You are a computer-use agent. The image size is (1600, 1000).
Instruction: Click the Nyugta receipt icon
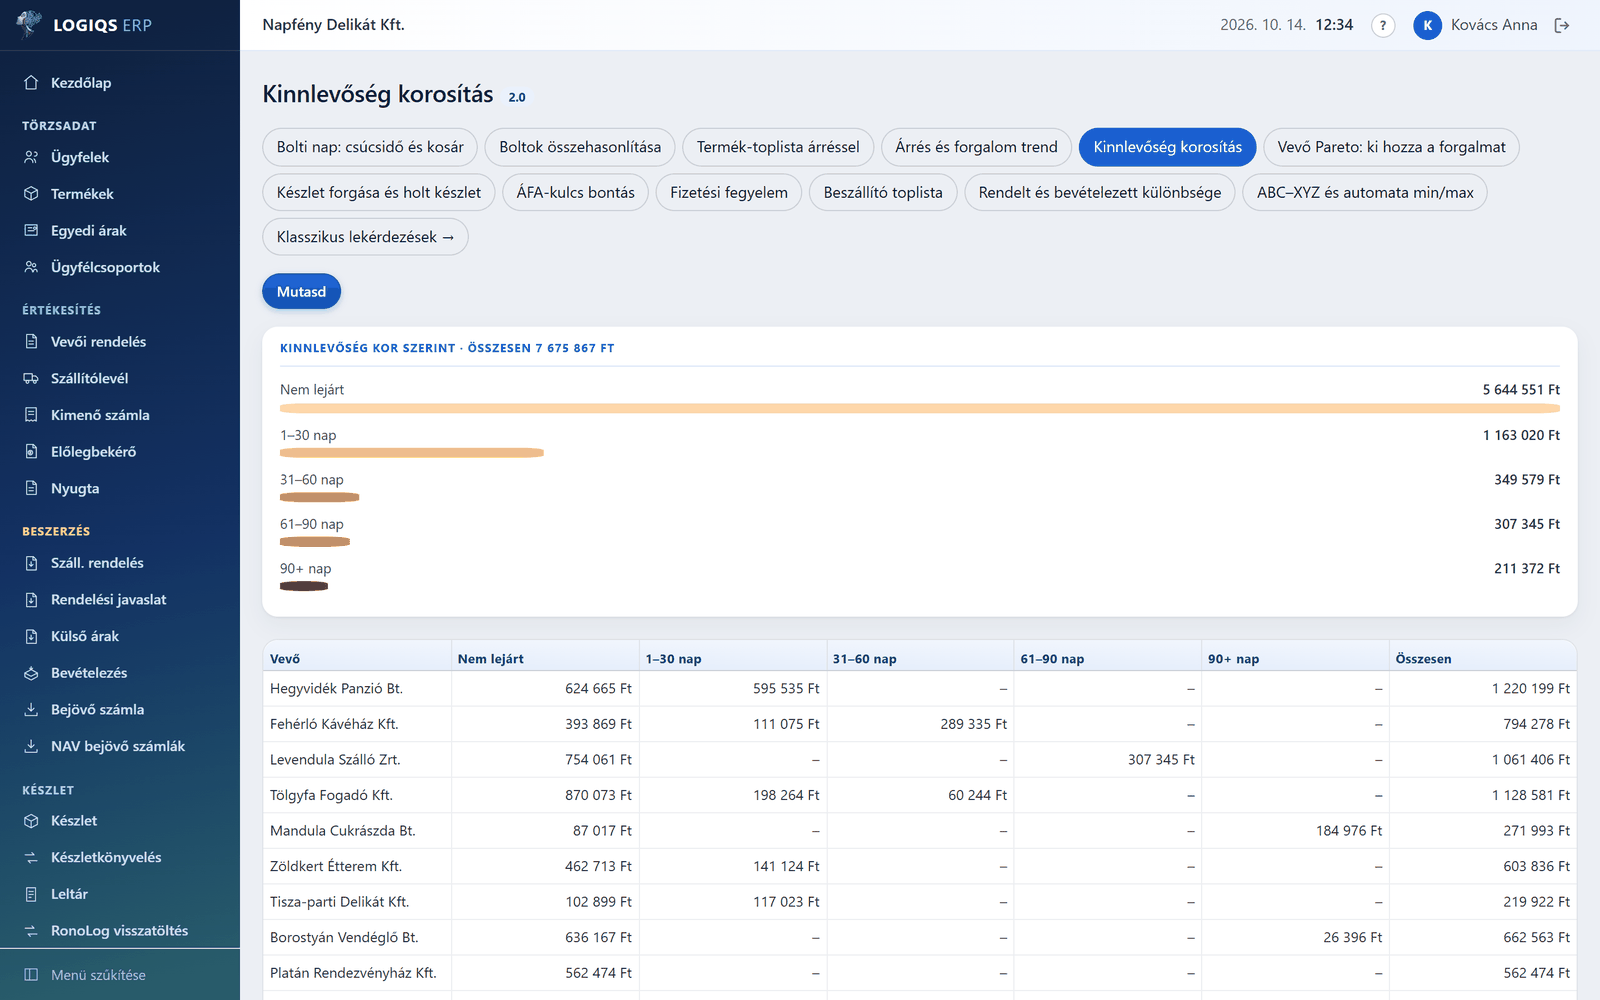pyautogui.click(x=31, y=488)
